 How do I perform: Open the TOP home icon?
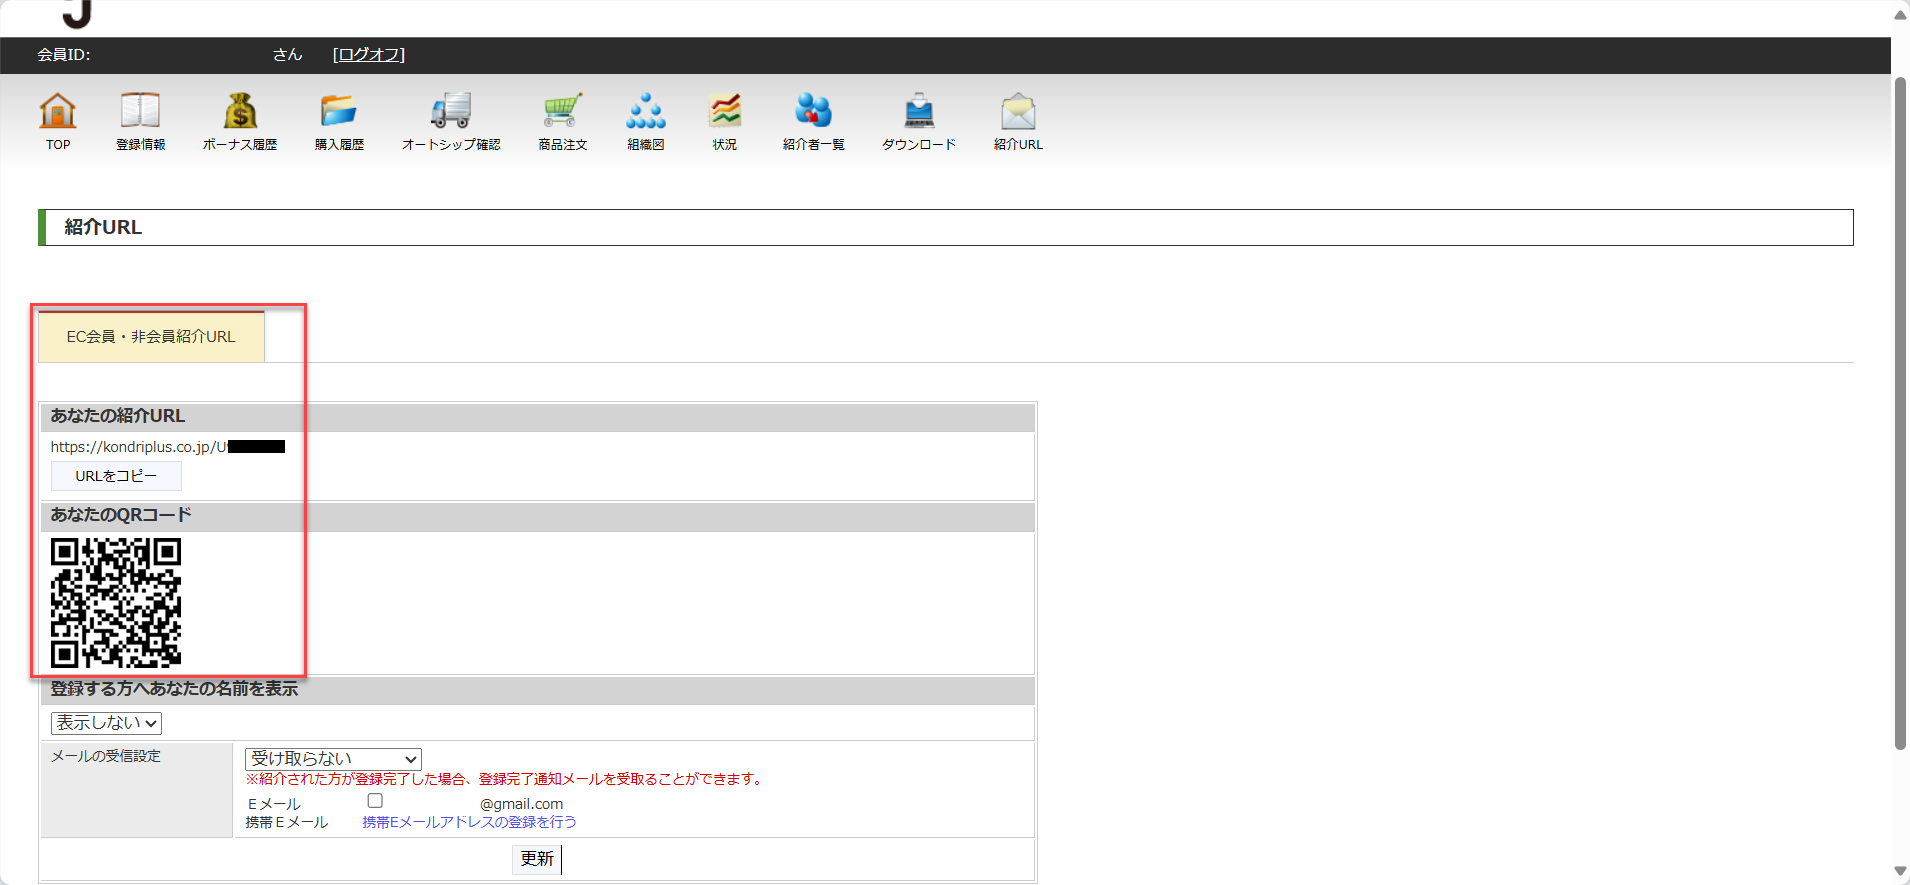[58, 111]
